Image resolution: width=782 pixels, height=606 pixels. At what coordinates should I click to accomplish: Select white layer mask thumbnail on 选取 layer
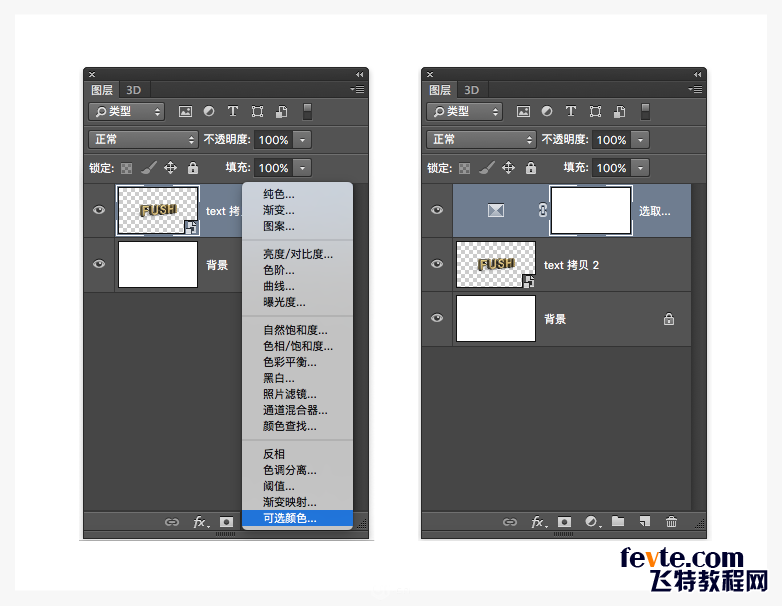coord(591,210)
